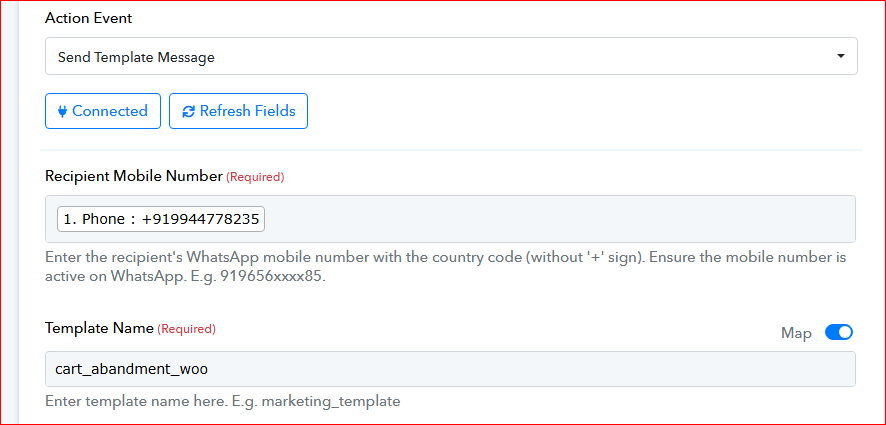The height and width of the screenshot is (425, 886).
Task: Click the Map label beside the switch
Action: [x=796, y=333]
